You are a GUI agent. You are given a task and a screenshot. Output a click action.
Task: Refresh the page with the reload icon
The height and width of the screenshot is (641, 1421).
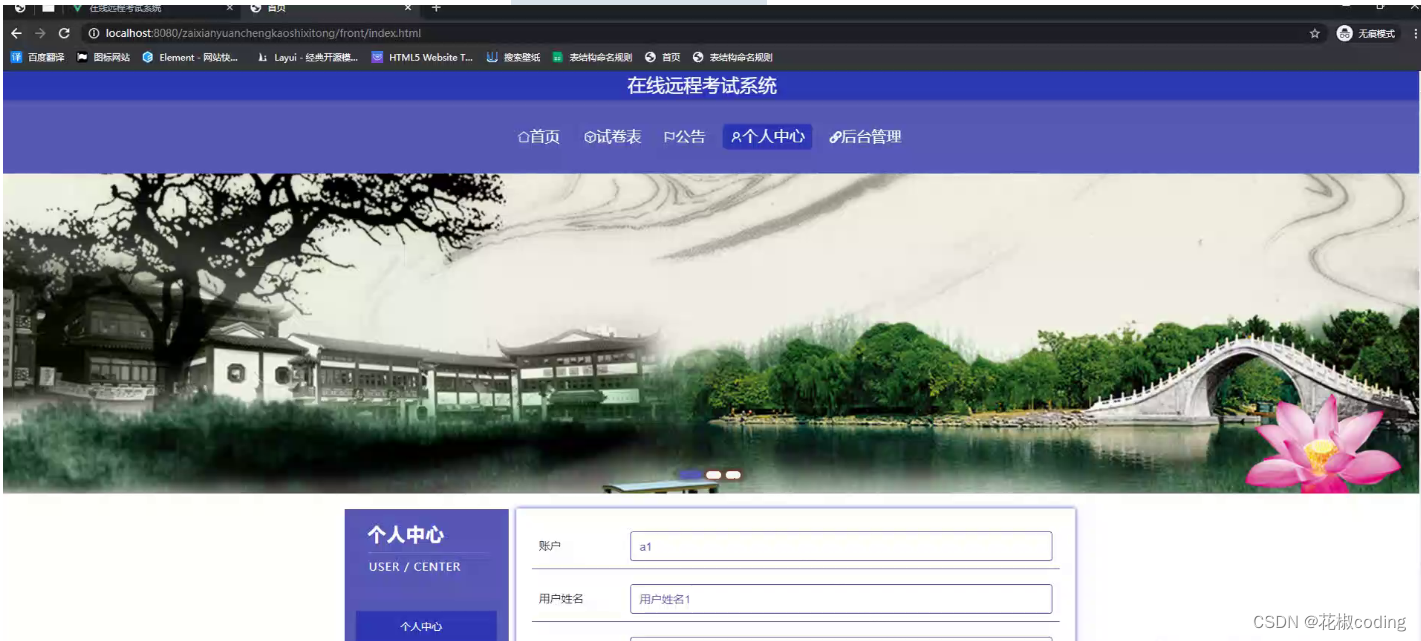(63, 32)
